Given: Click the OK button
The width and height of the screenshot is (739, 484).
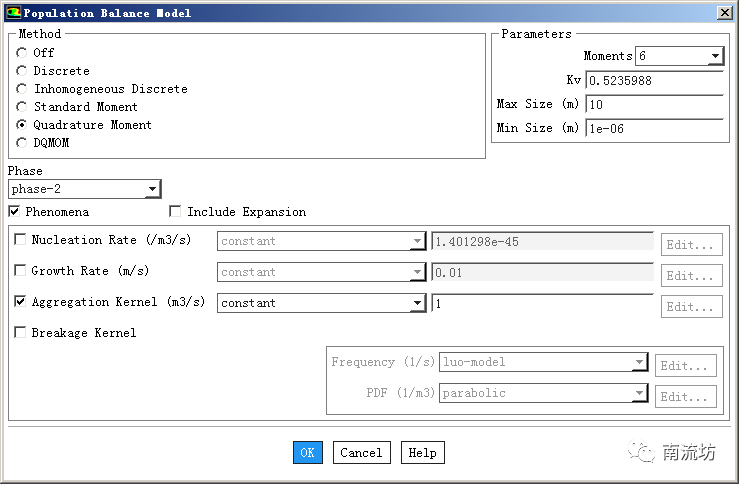Looking at the screenshot, I should [307, 453].
